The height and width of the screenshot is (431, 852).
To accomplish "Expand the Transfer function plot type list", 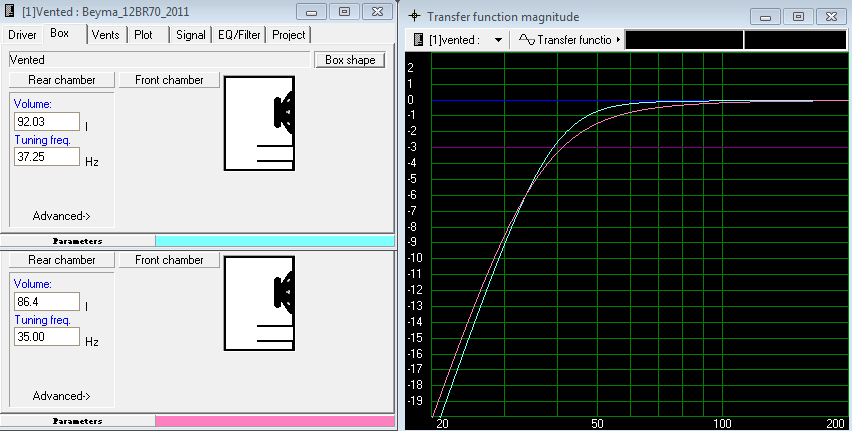I will (619, 40).
